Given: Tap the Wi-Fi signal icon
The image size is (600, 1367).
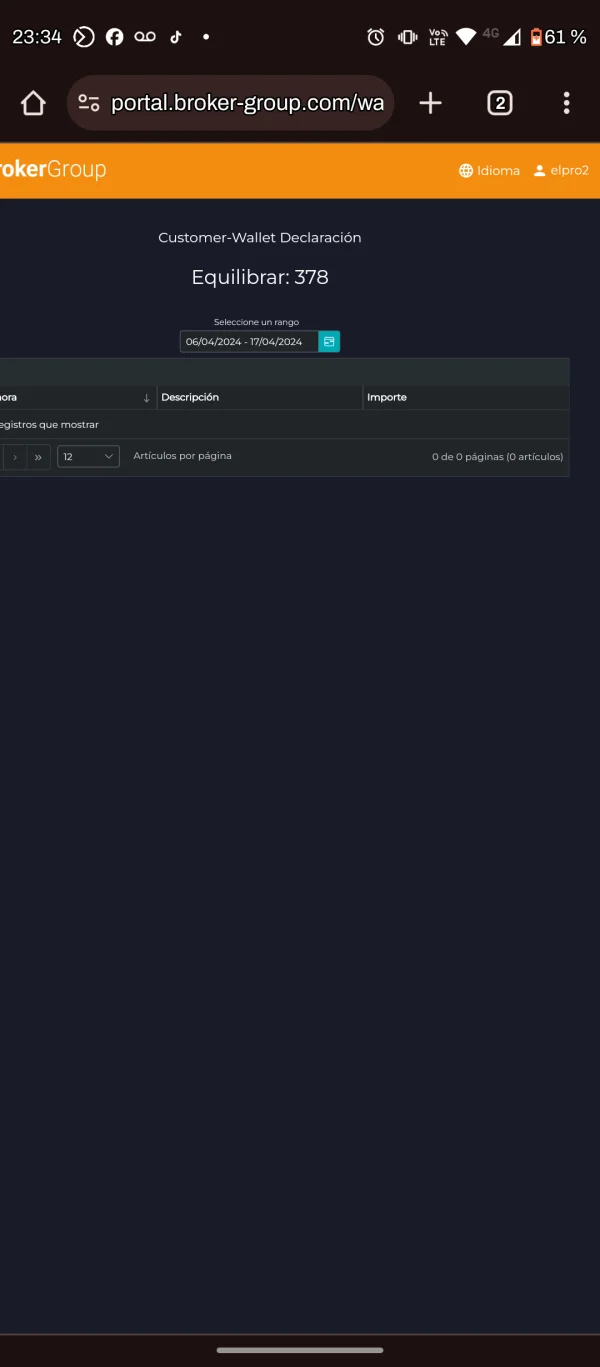Looking at the screenshot, I should [x=466, y=37].
